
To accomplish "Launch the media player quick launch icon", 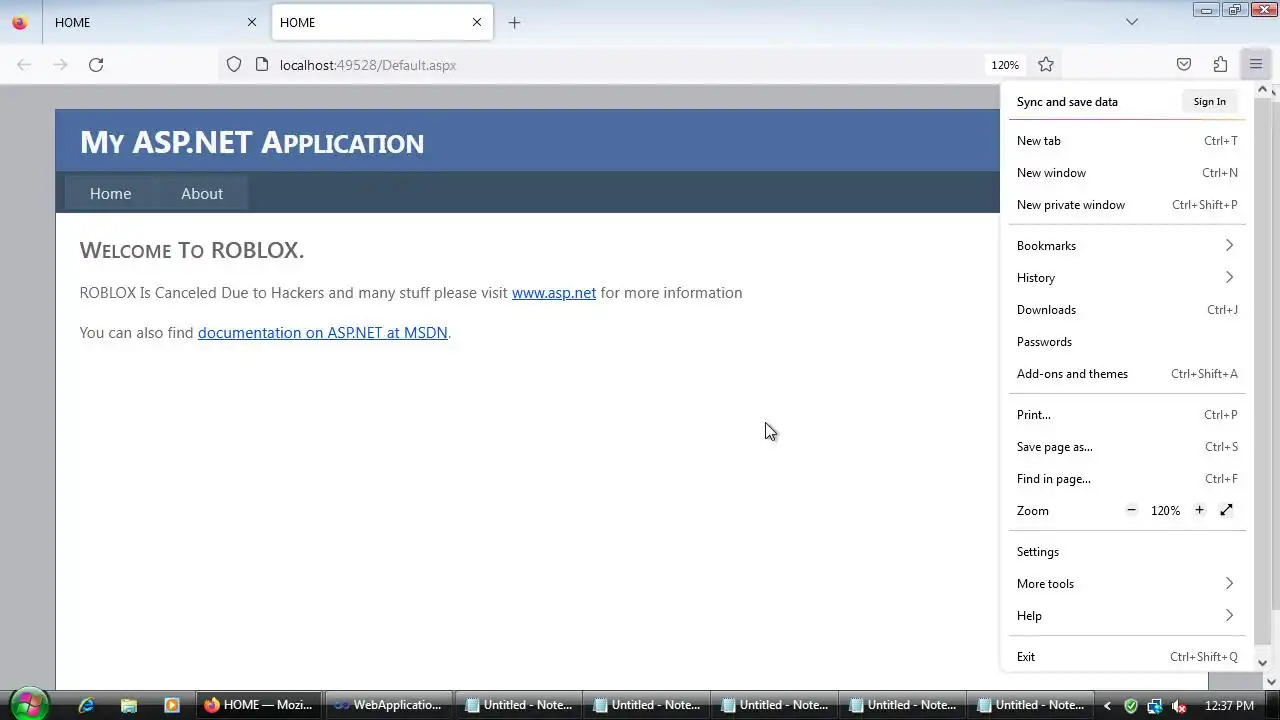I will [171, 705].
